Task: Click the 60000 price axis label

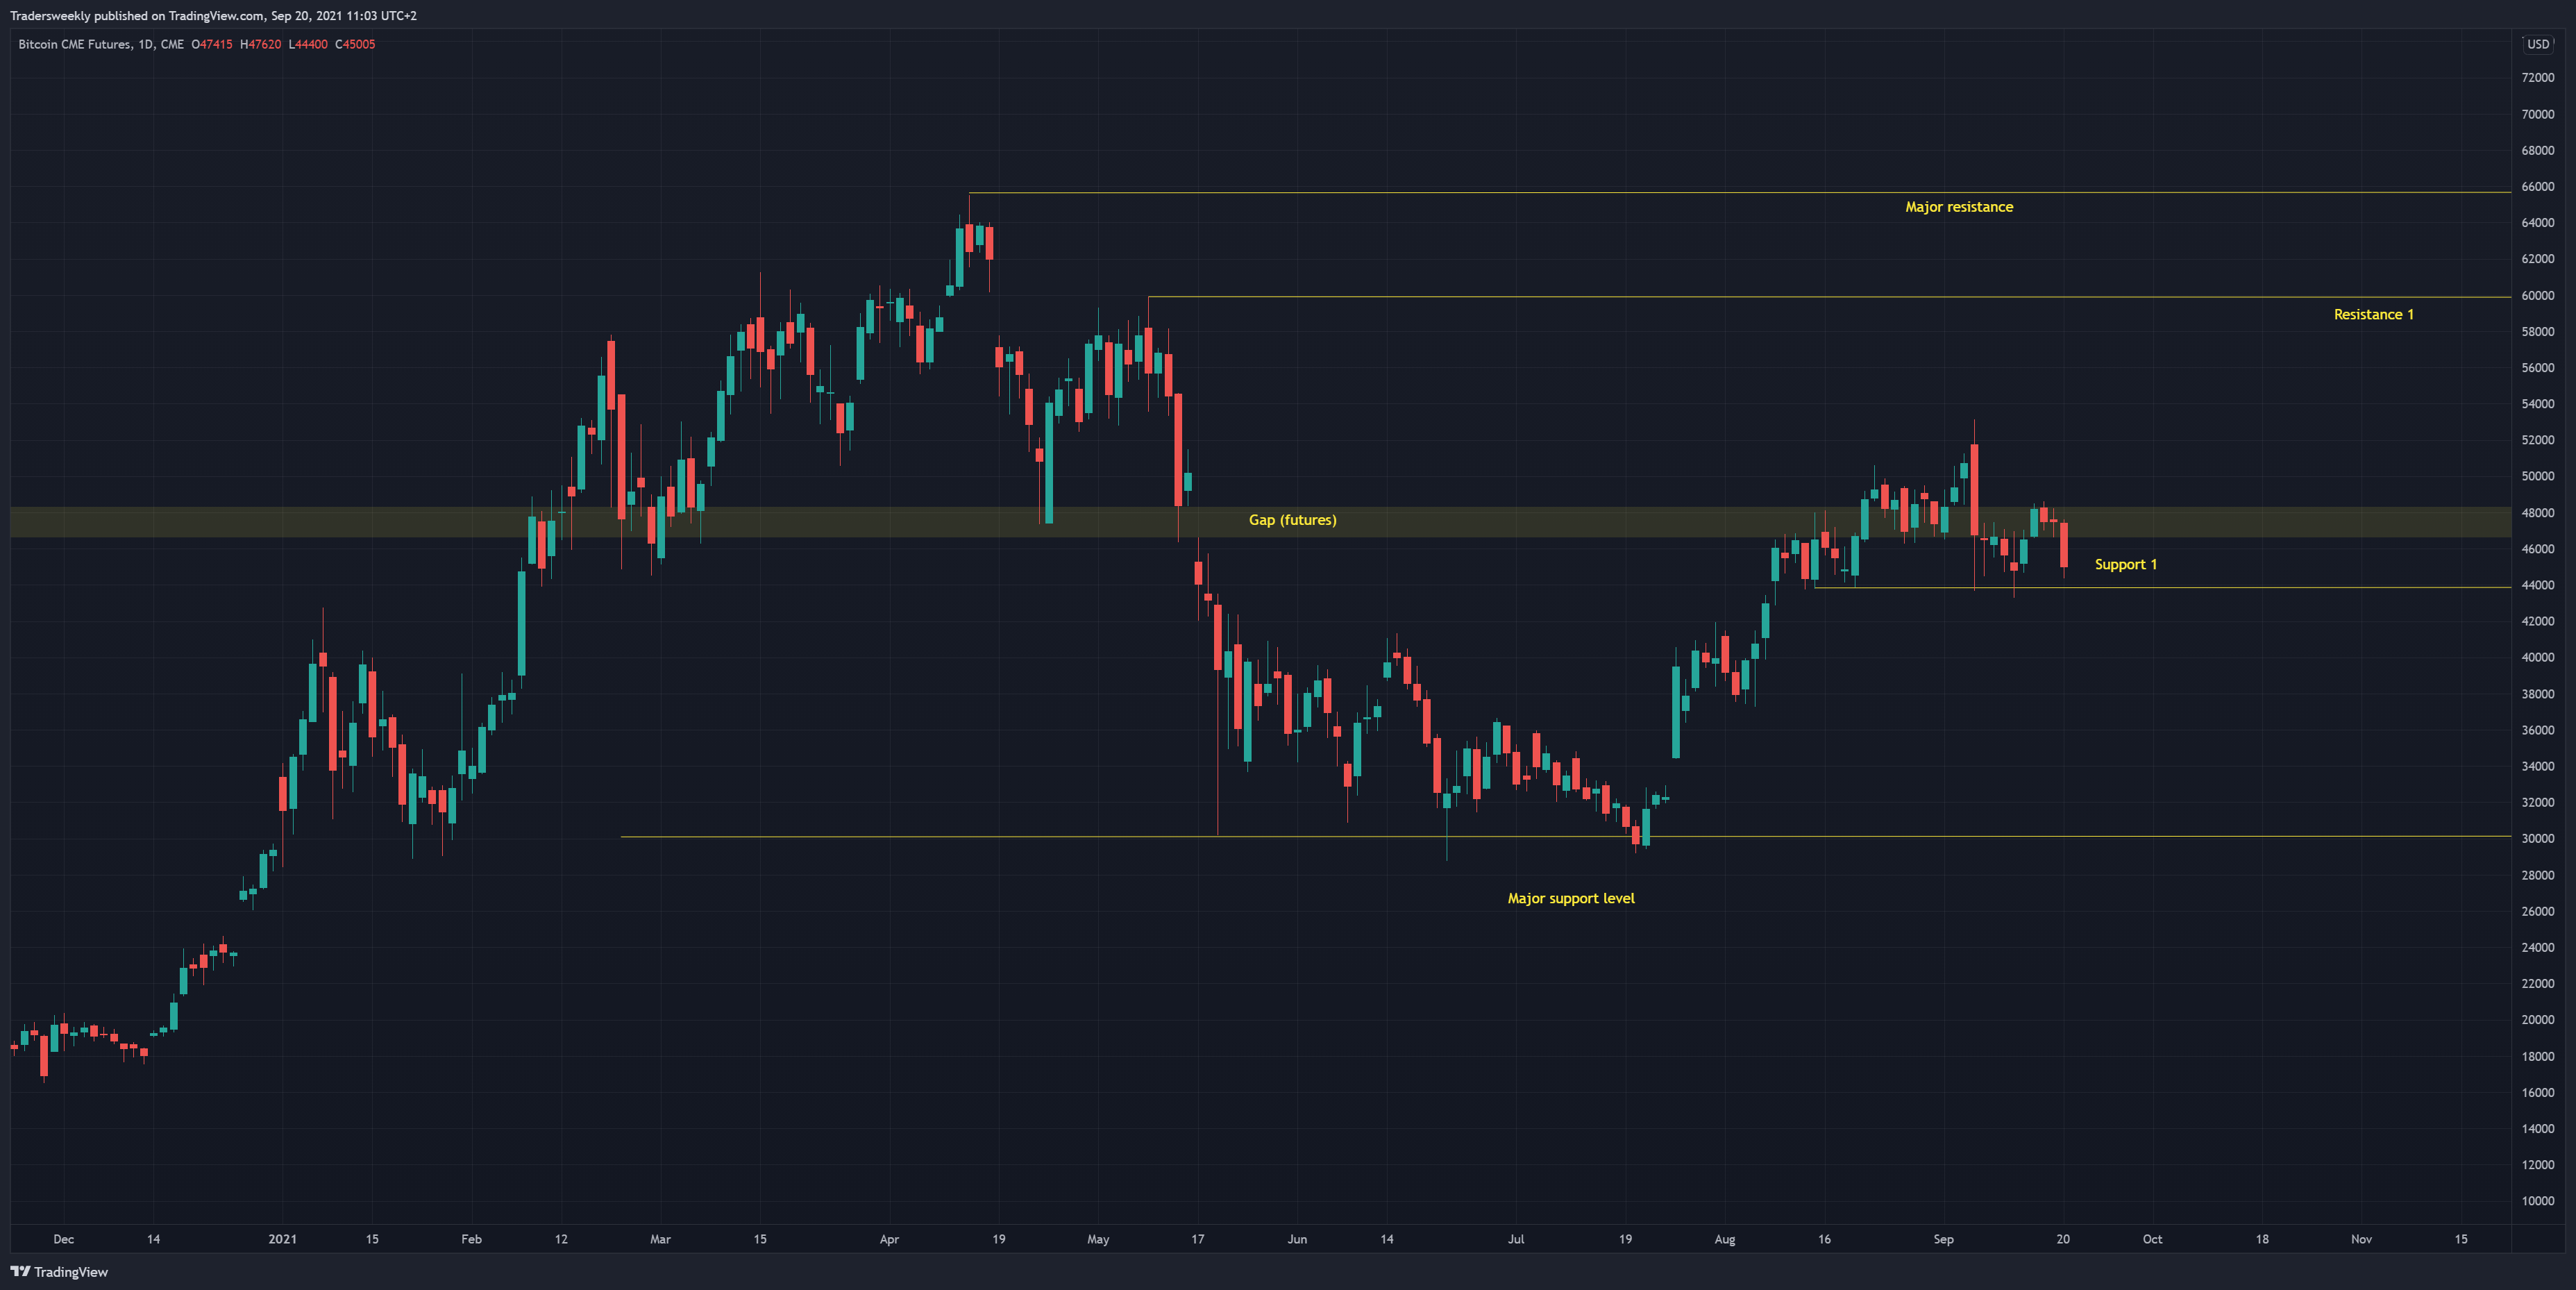Action: [2537, 296]
